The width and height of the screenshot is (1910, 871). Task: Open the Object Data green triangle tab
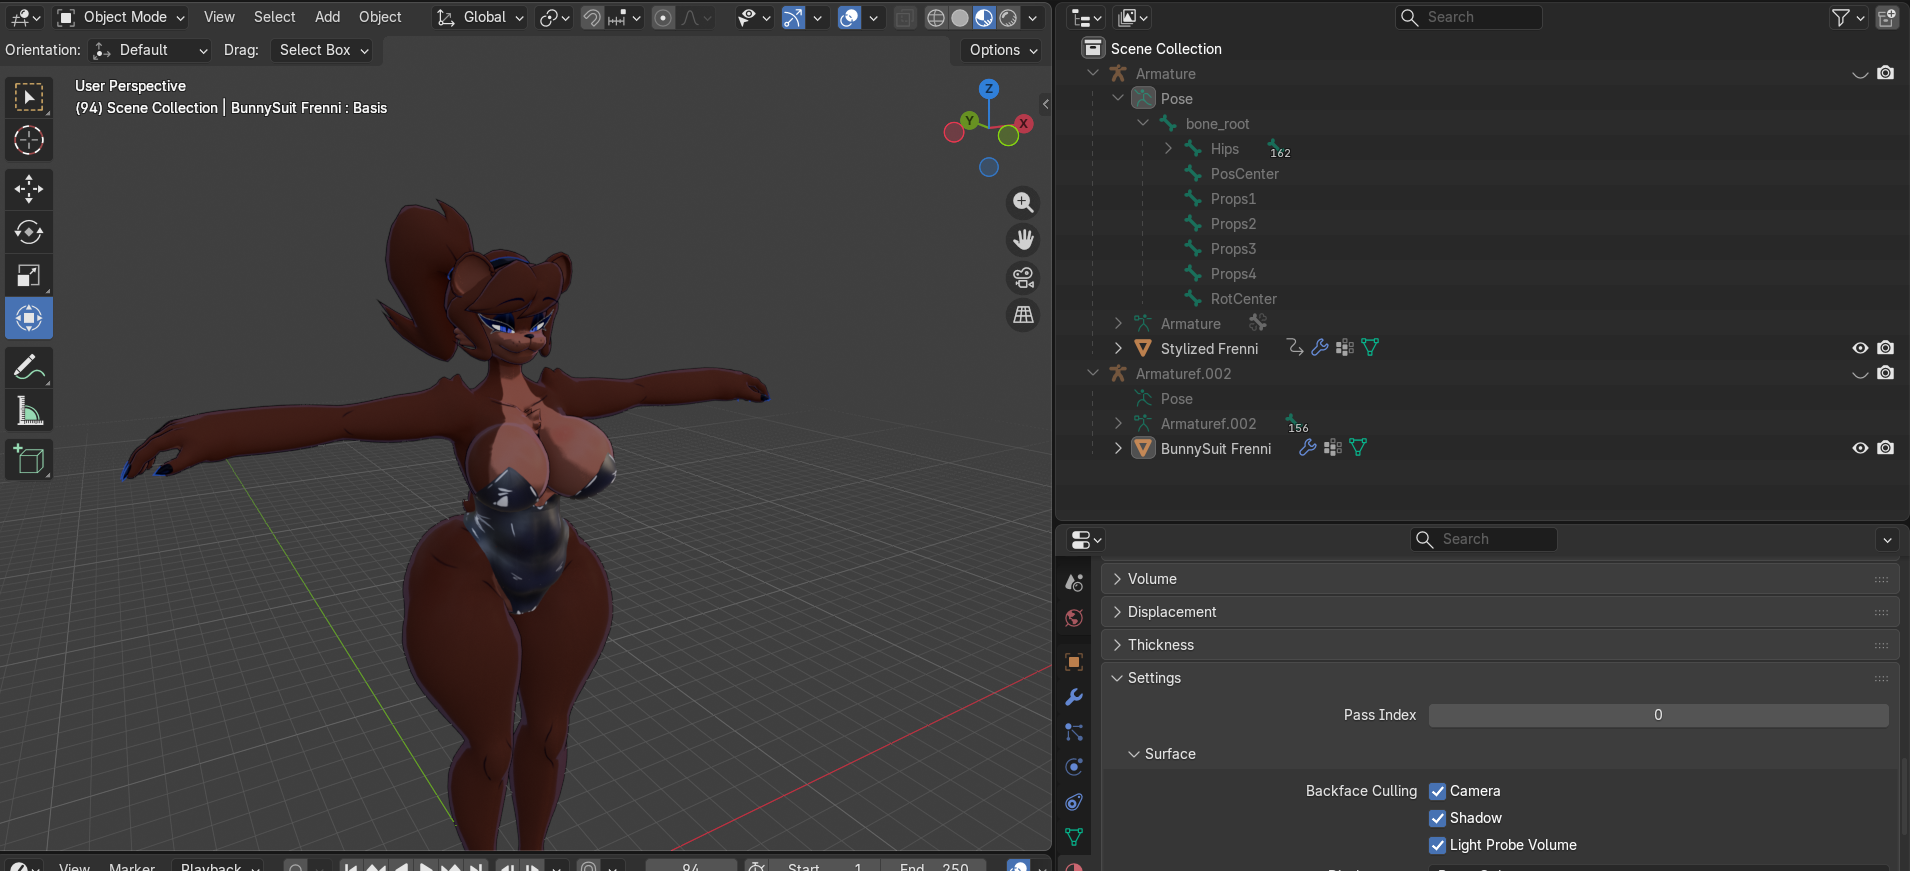point(1074,837)
